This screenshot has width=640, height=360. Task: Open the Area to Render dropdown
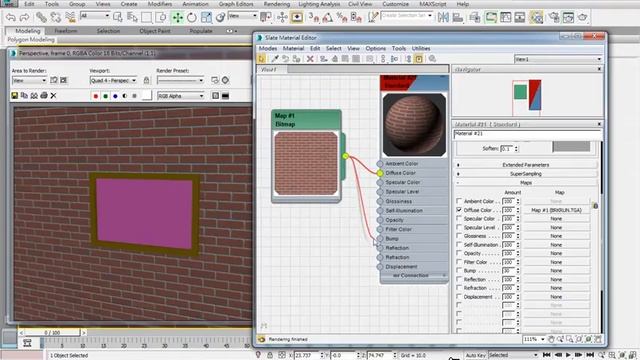(x=29, y=80)
